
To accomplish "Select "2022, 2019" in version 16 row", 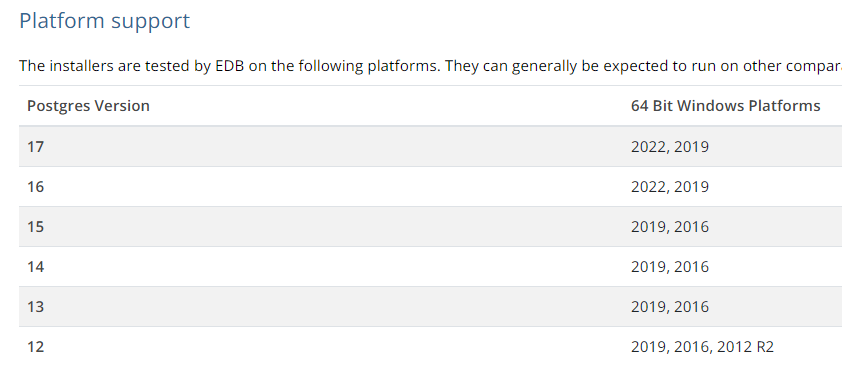I will tap(670, 186).
